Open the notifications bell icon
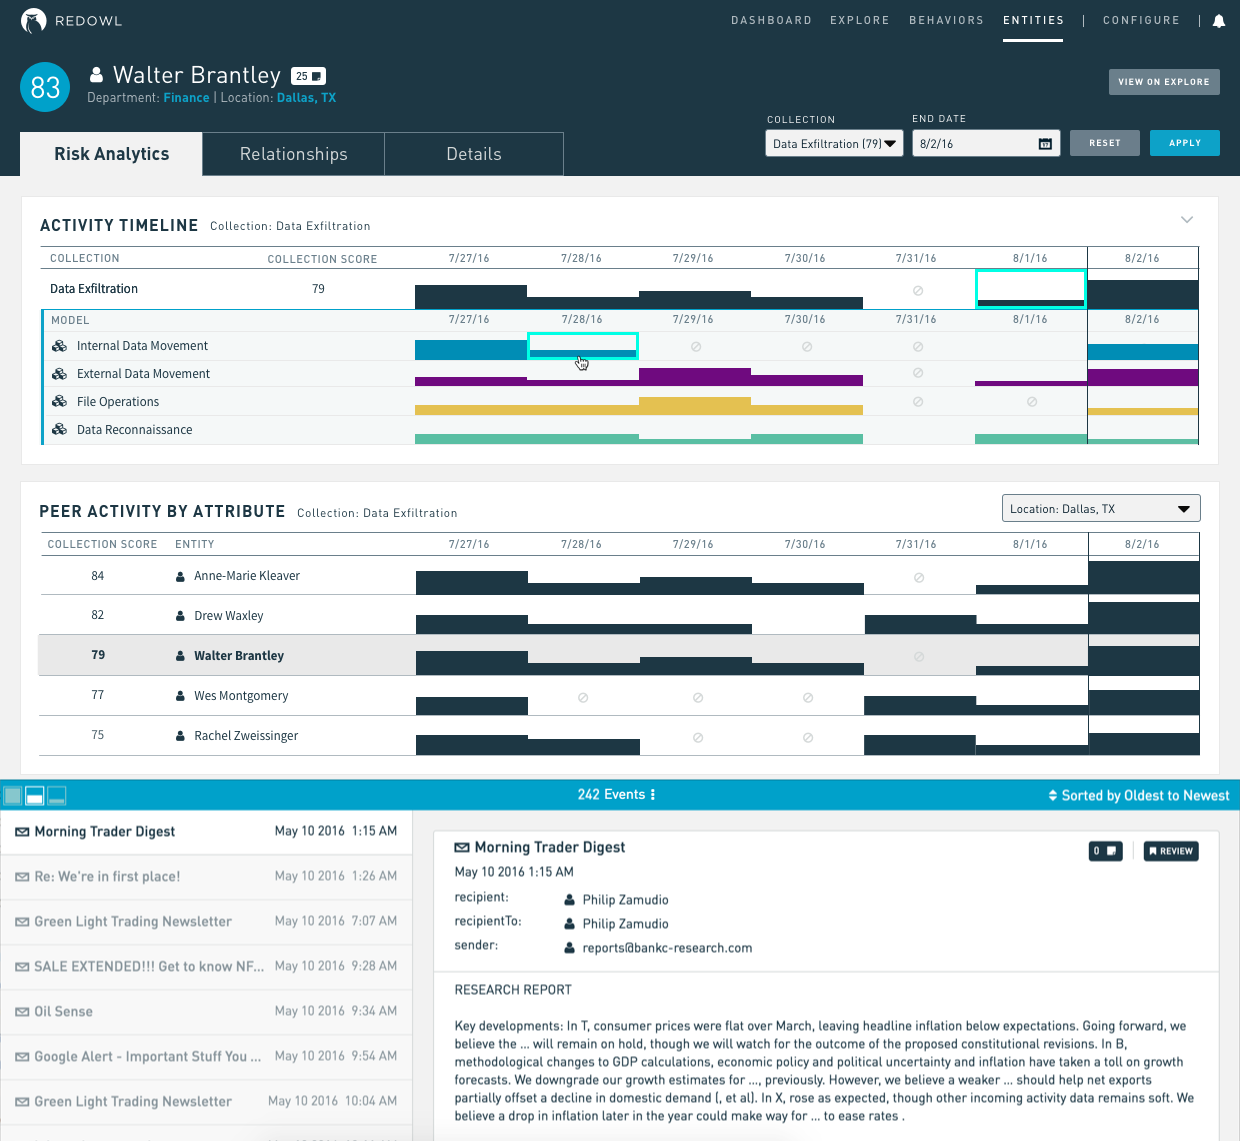The image size is (1240, 1141). 1219,21
